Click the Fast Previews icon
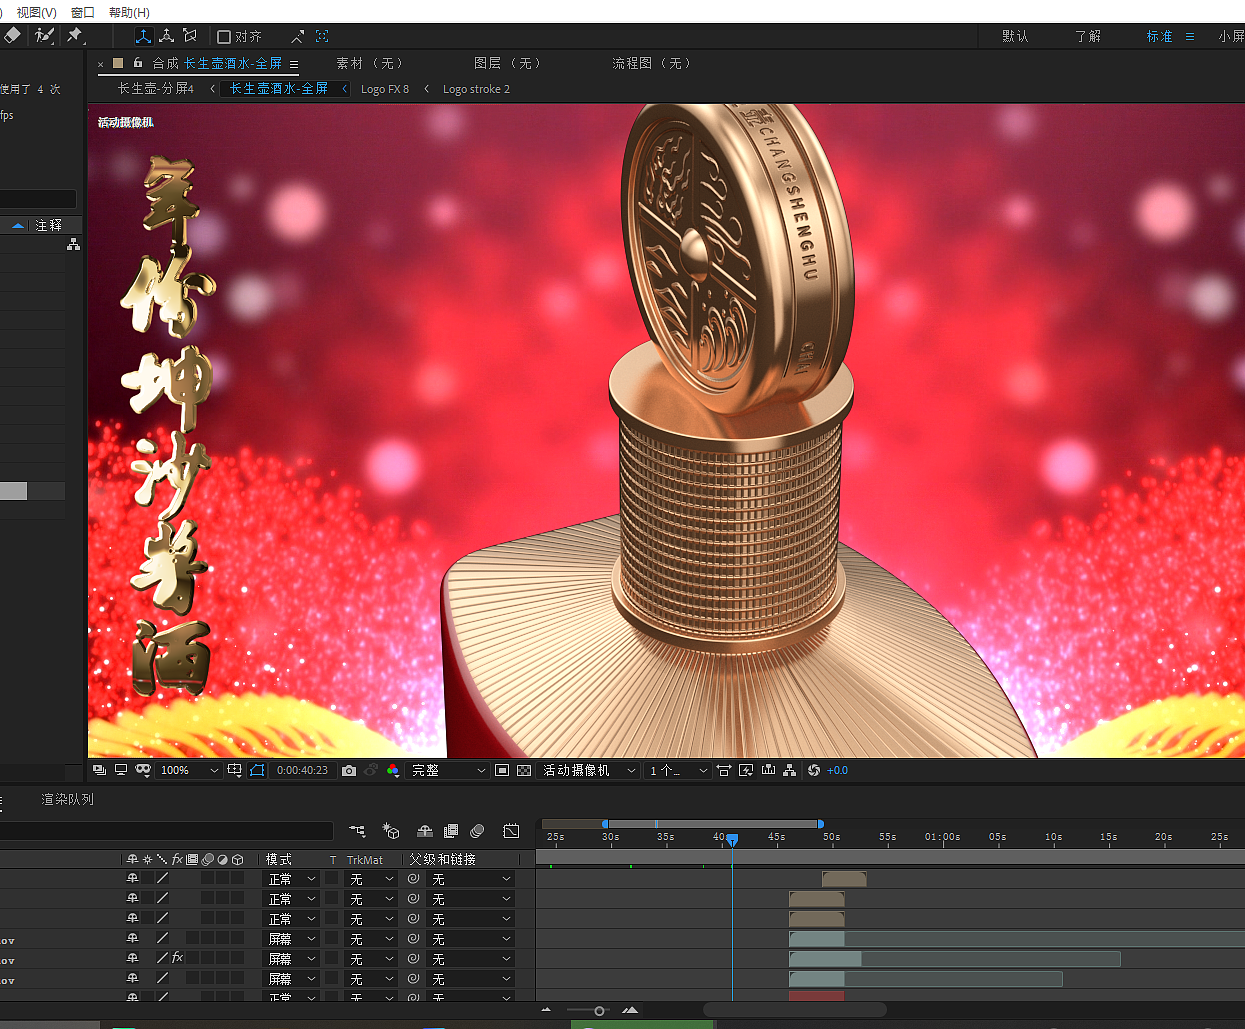Viewport: 1245px width, 1029px height. click(746, 770)
